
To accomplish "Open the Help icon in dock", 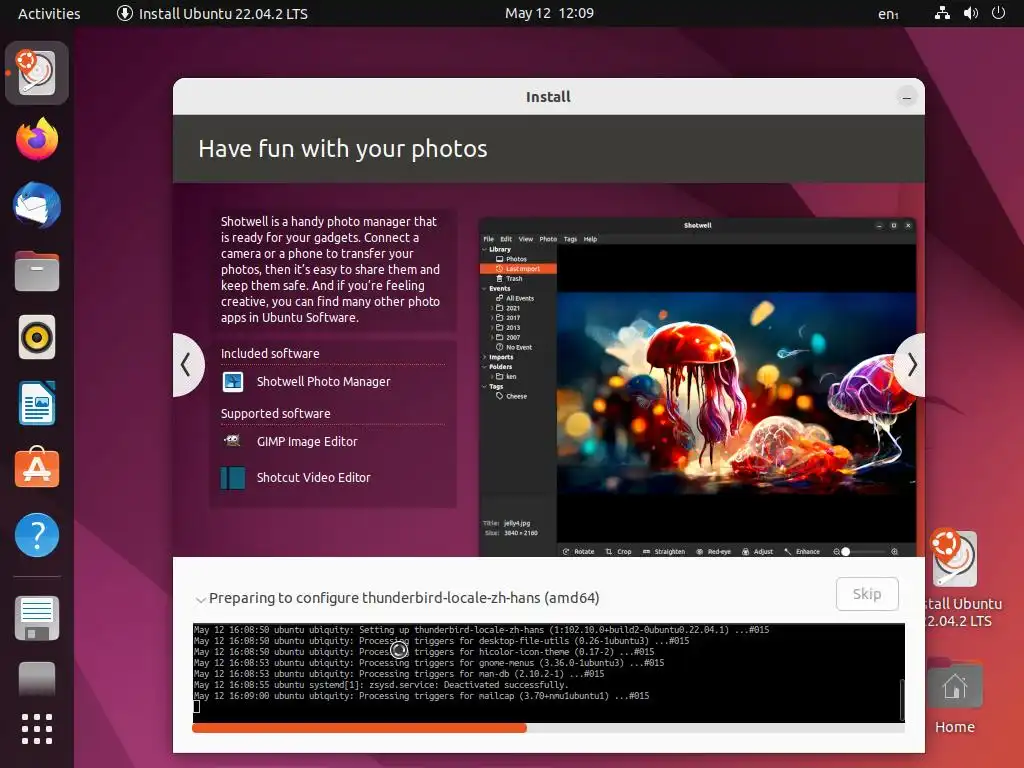I will [37, 535].
